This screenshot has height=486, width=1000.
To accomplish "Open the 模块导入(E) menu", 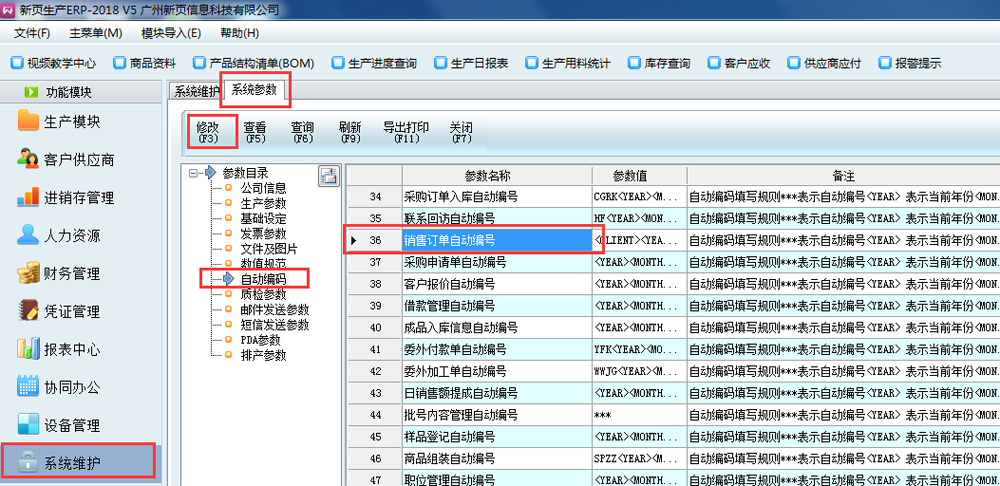I will coord(171,33).
